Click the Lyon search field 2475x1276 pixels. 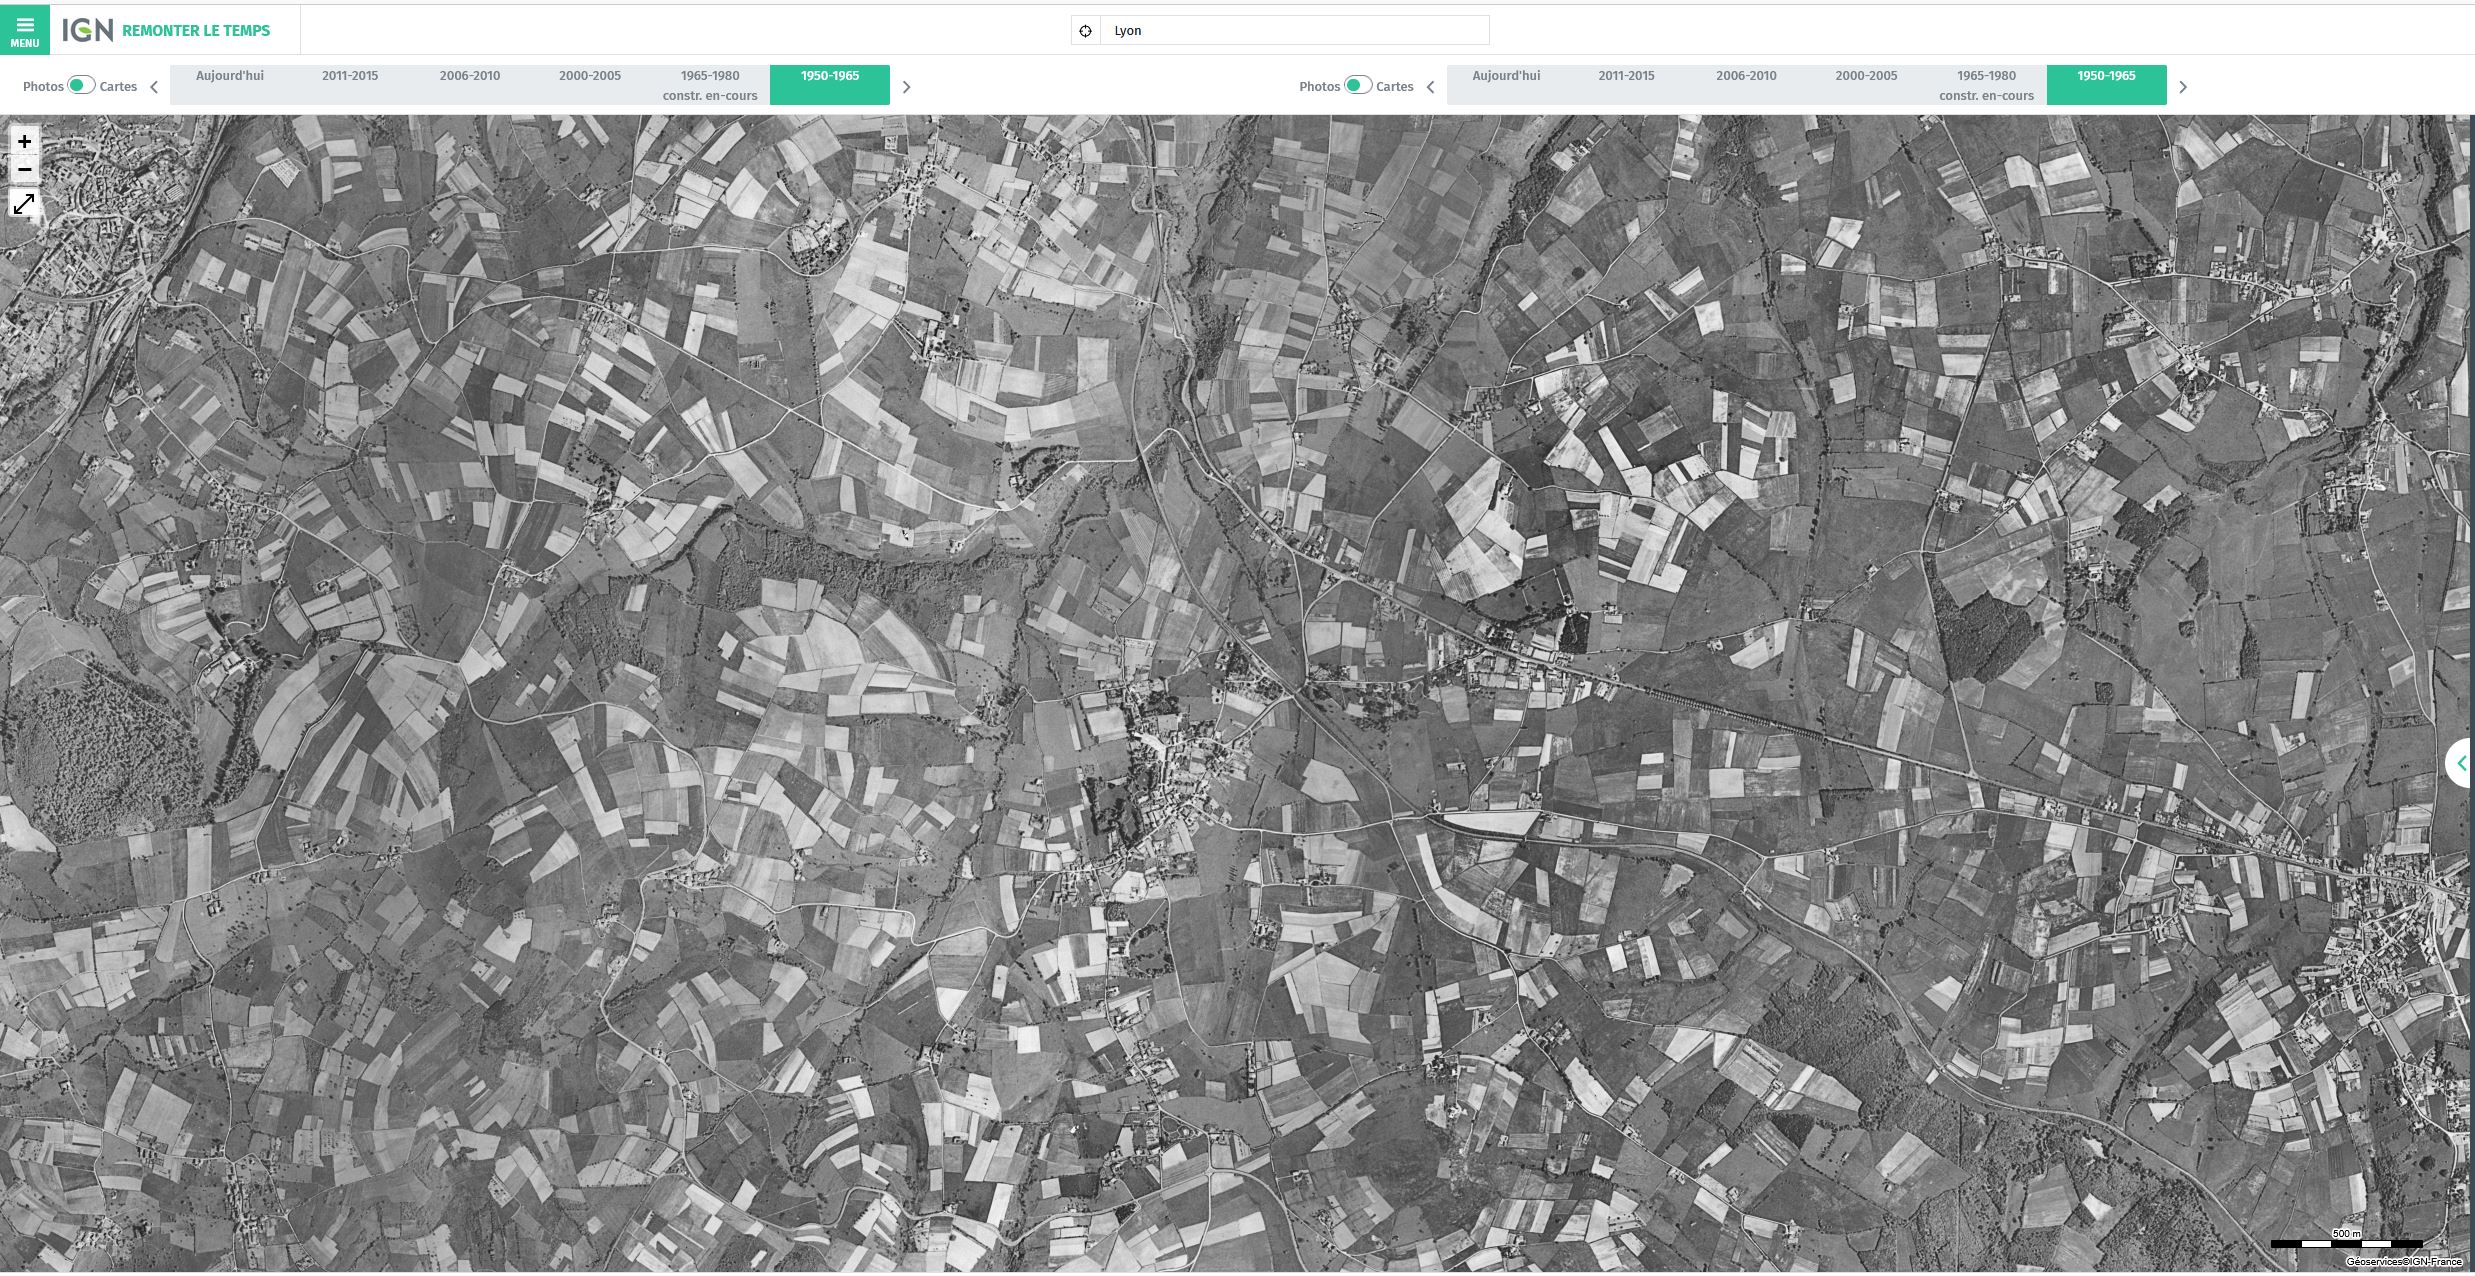tap(1294, 31)
